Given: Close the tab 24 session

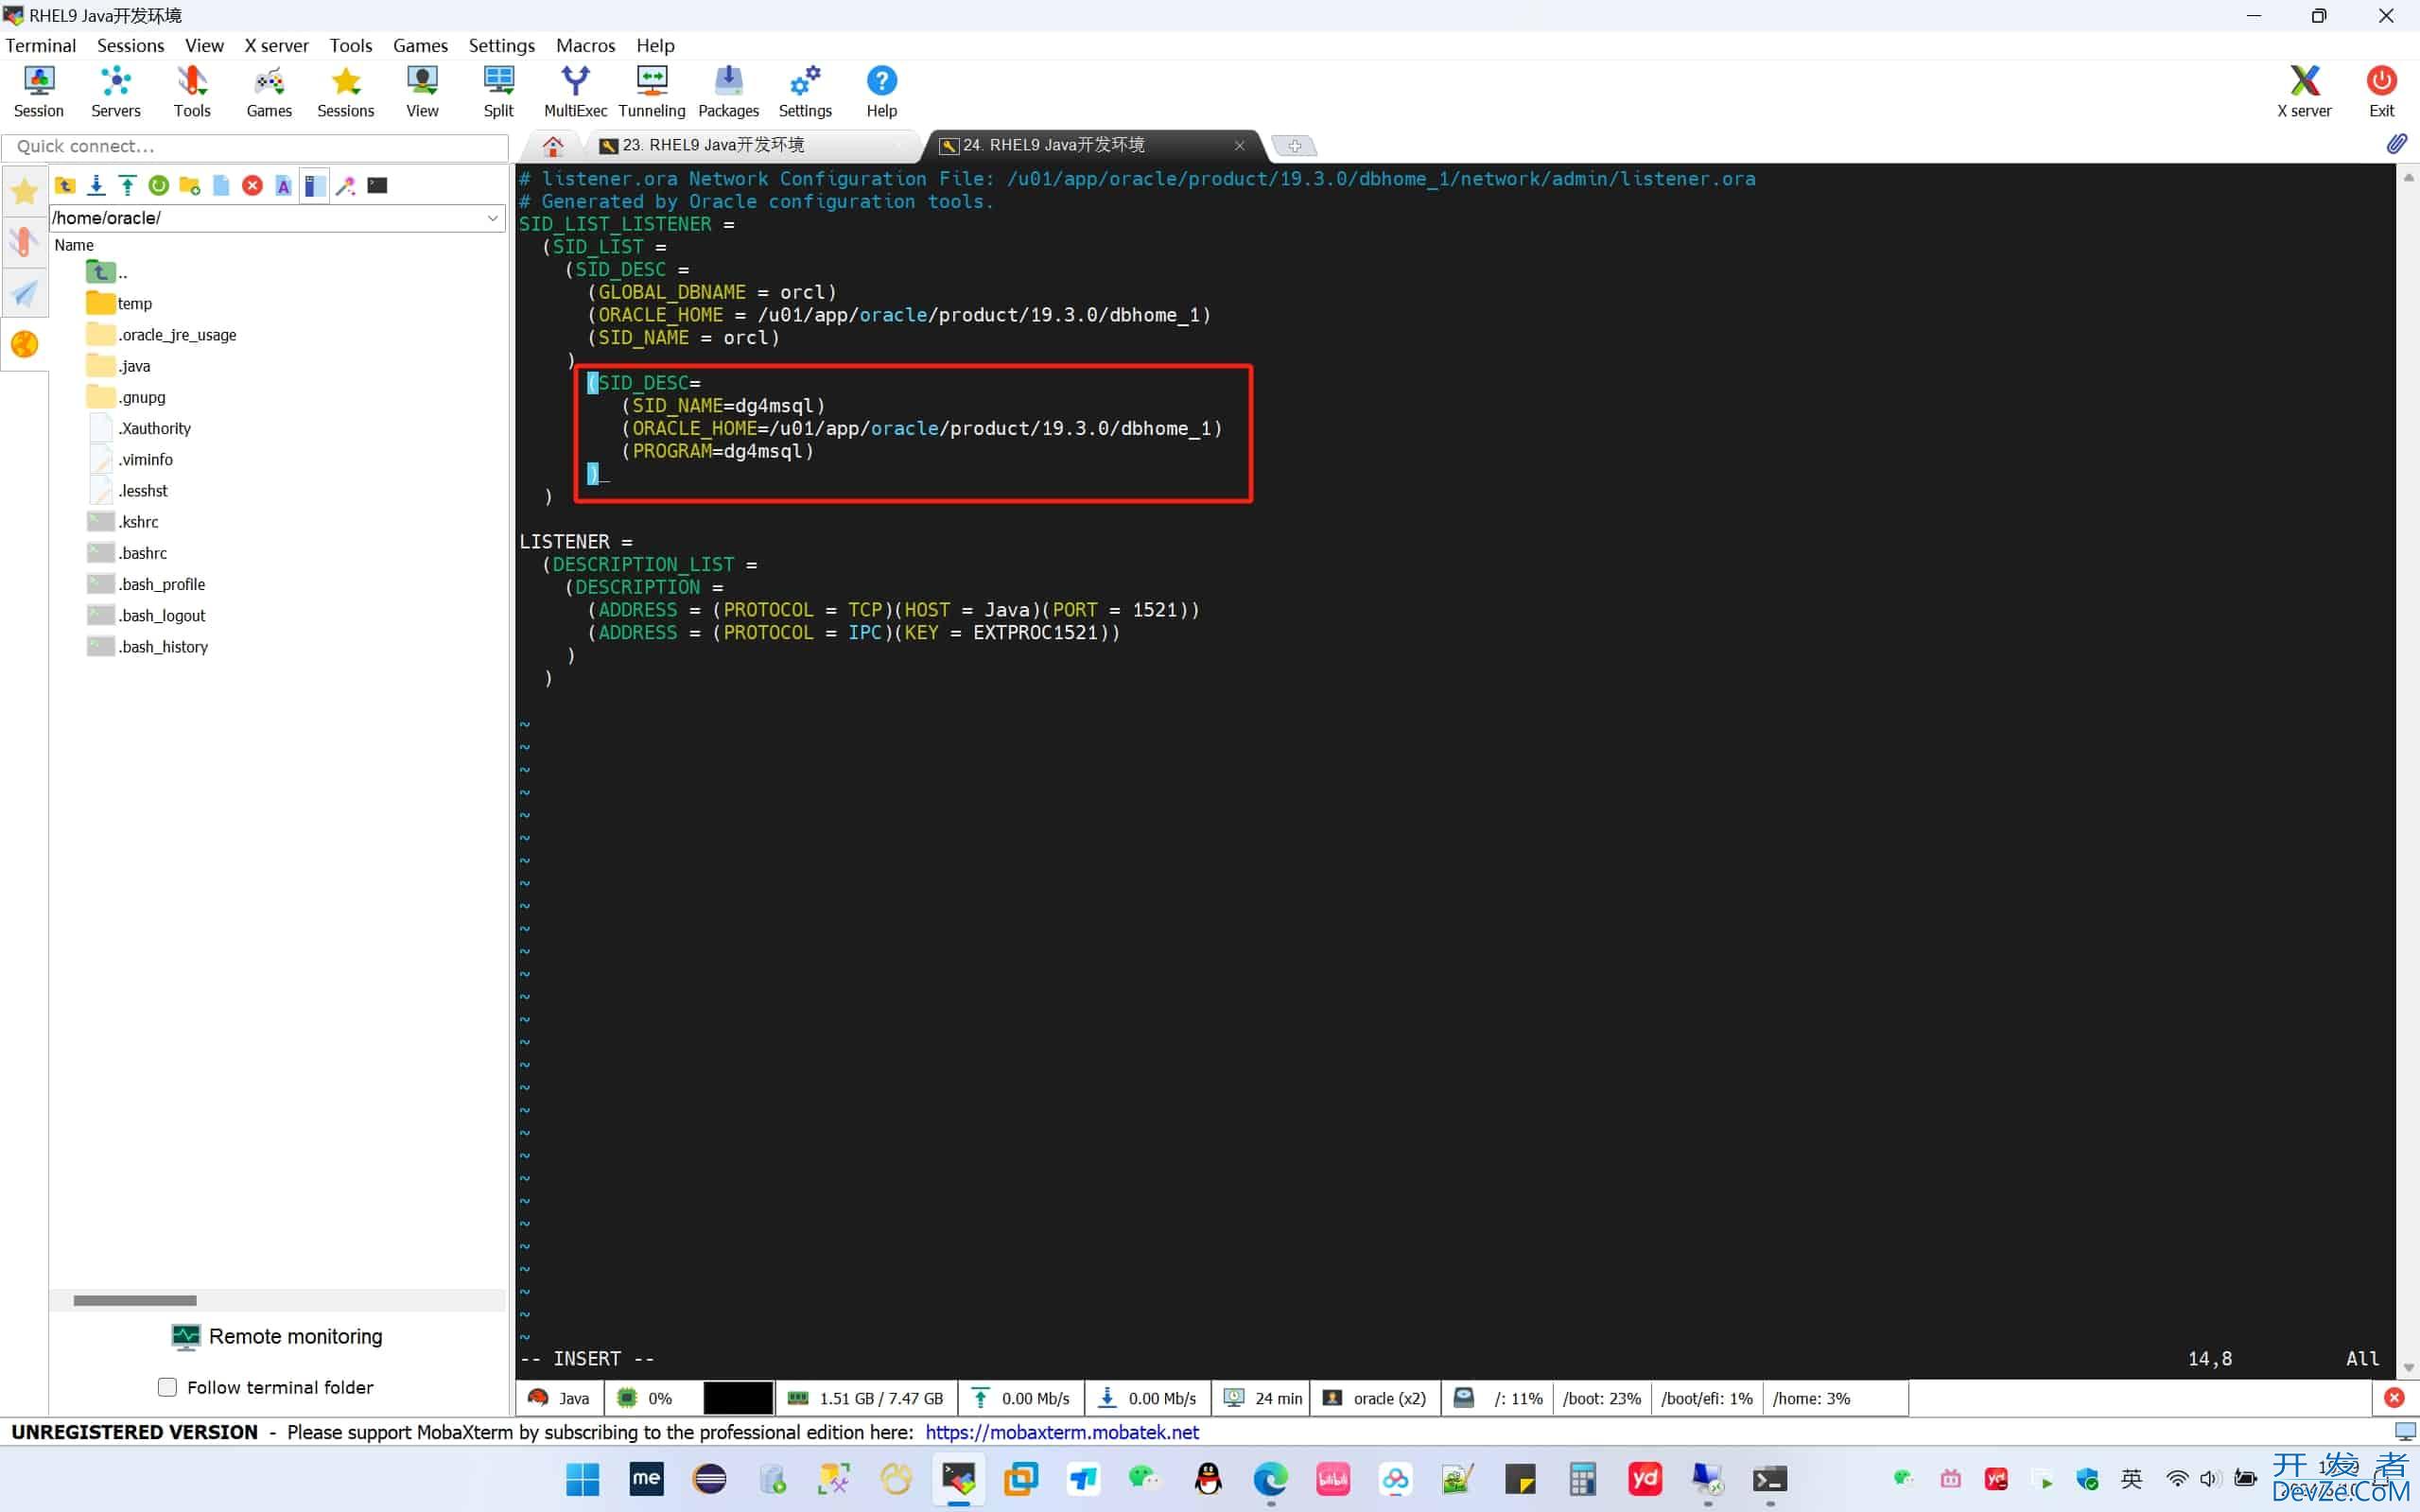Looking at the screenshot, I should 1239,145.
